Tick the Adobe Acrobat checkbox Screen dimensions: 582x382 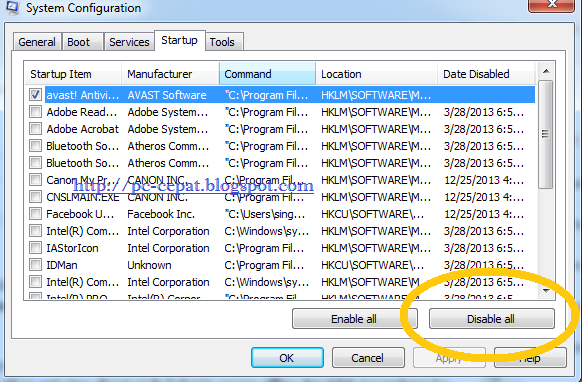click(35, 129)
